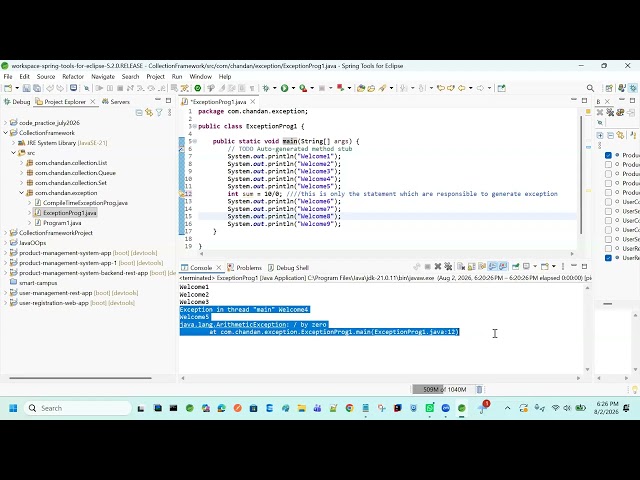The width and height of the screenshot is (640, 480).
Task: Open the New wizard dropdown arrow
Action: (17, 88)
